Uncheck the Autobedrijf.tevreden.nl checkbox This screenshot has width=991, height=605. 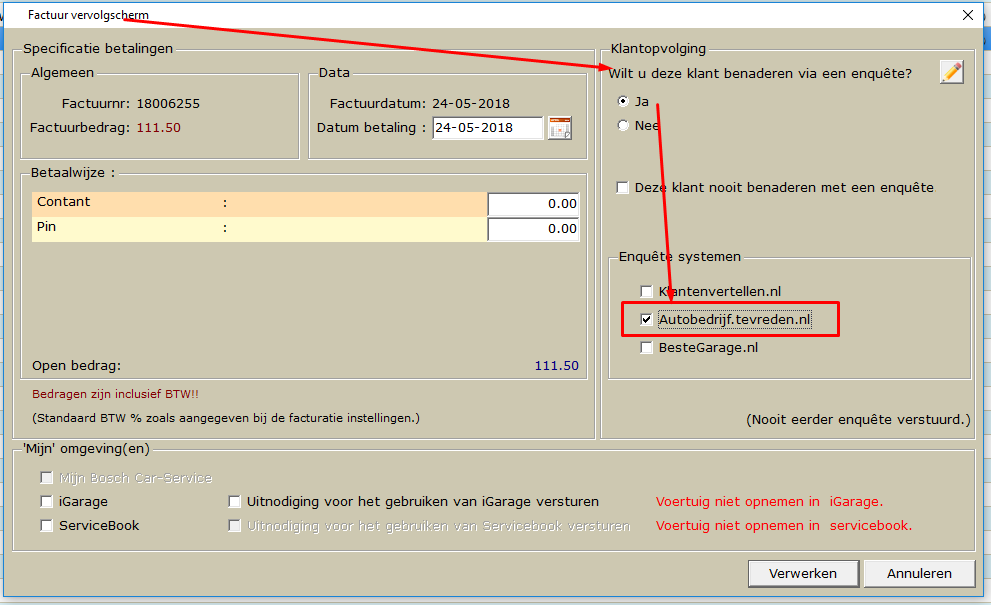(647, 320)
